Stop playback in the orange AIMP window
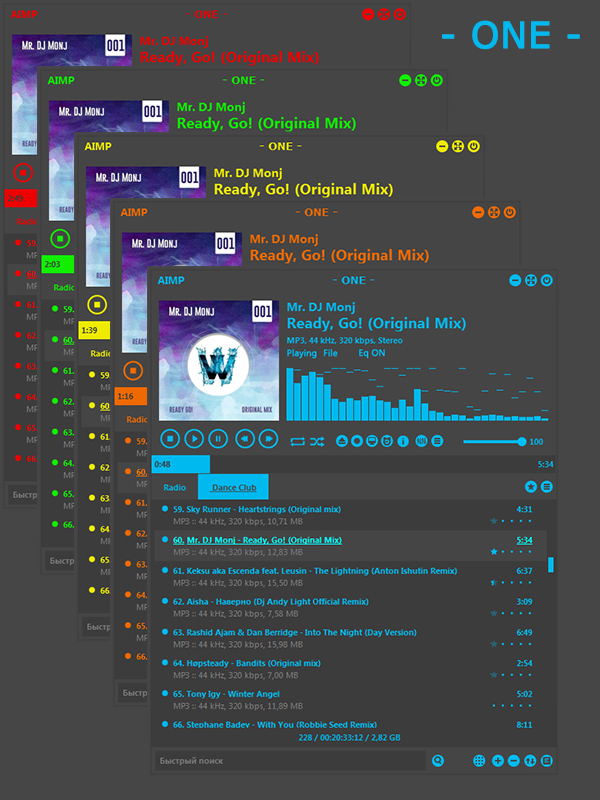The width and height of the screenshot is (600, 800). [133, 370]
